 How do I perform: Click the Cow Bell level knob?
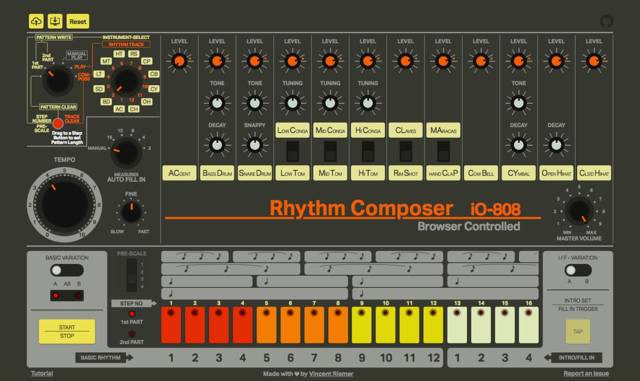pos(481,61)
